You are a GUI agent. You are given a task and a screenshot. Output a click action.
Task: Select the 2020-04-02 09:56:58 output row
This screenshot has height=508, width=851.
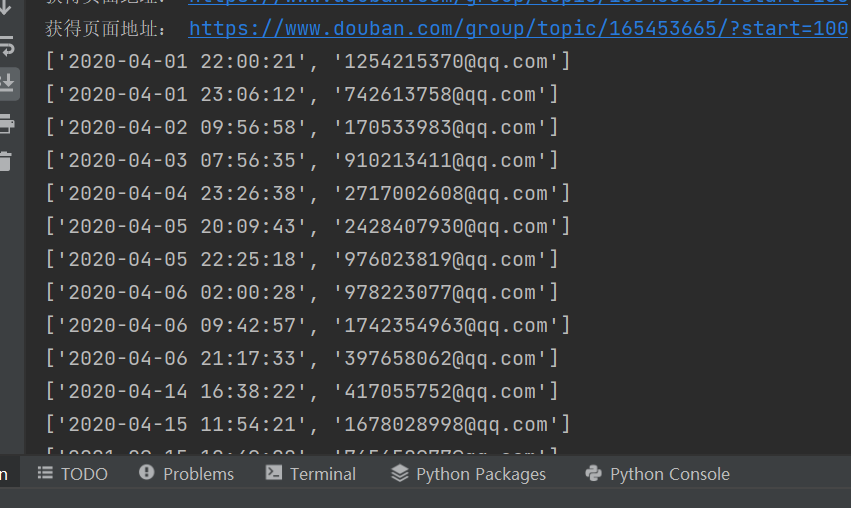(x=302, y=128)
